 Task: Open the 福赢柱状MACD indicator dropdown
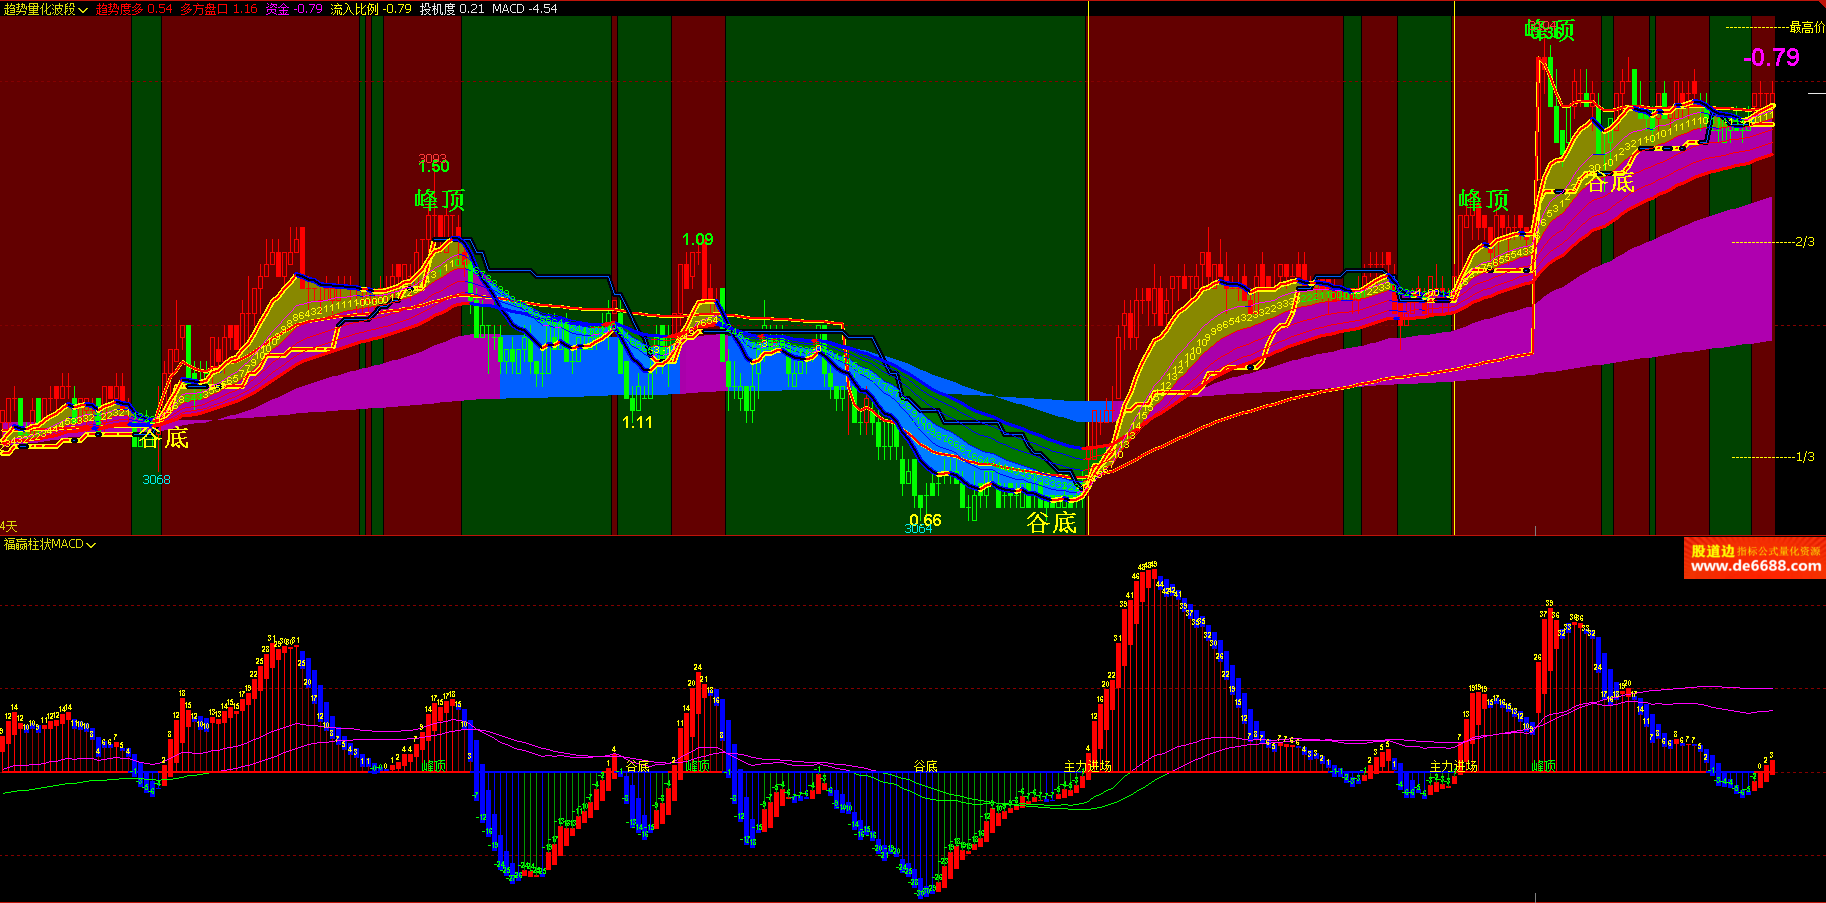(50, 544)
